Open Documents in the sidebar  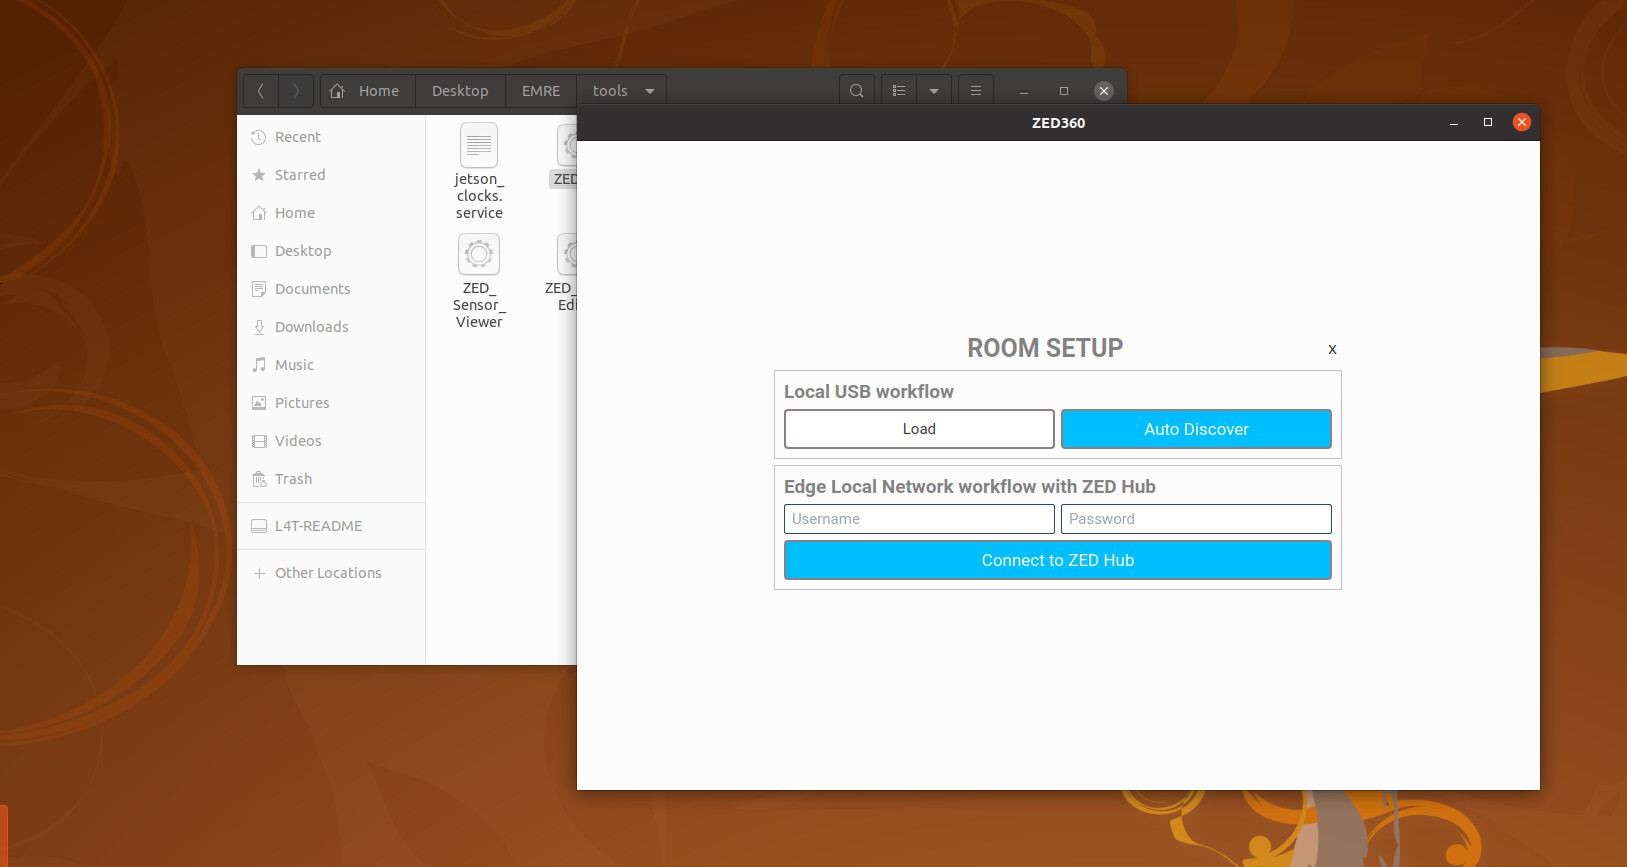click(331, 289)
